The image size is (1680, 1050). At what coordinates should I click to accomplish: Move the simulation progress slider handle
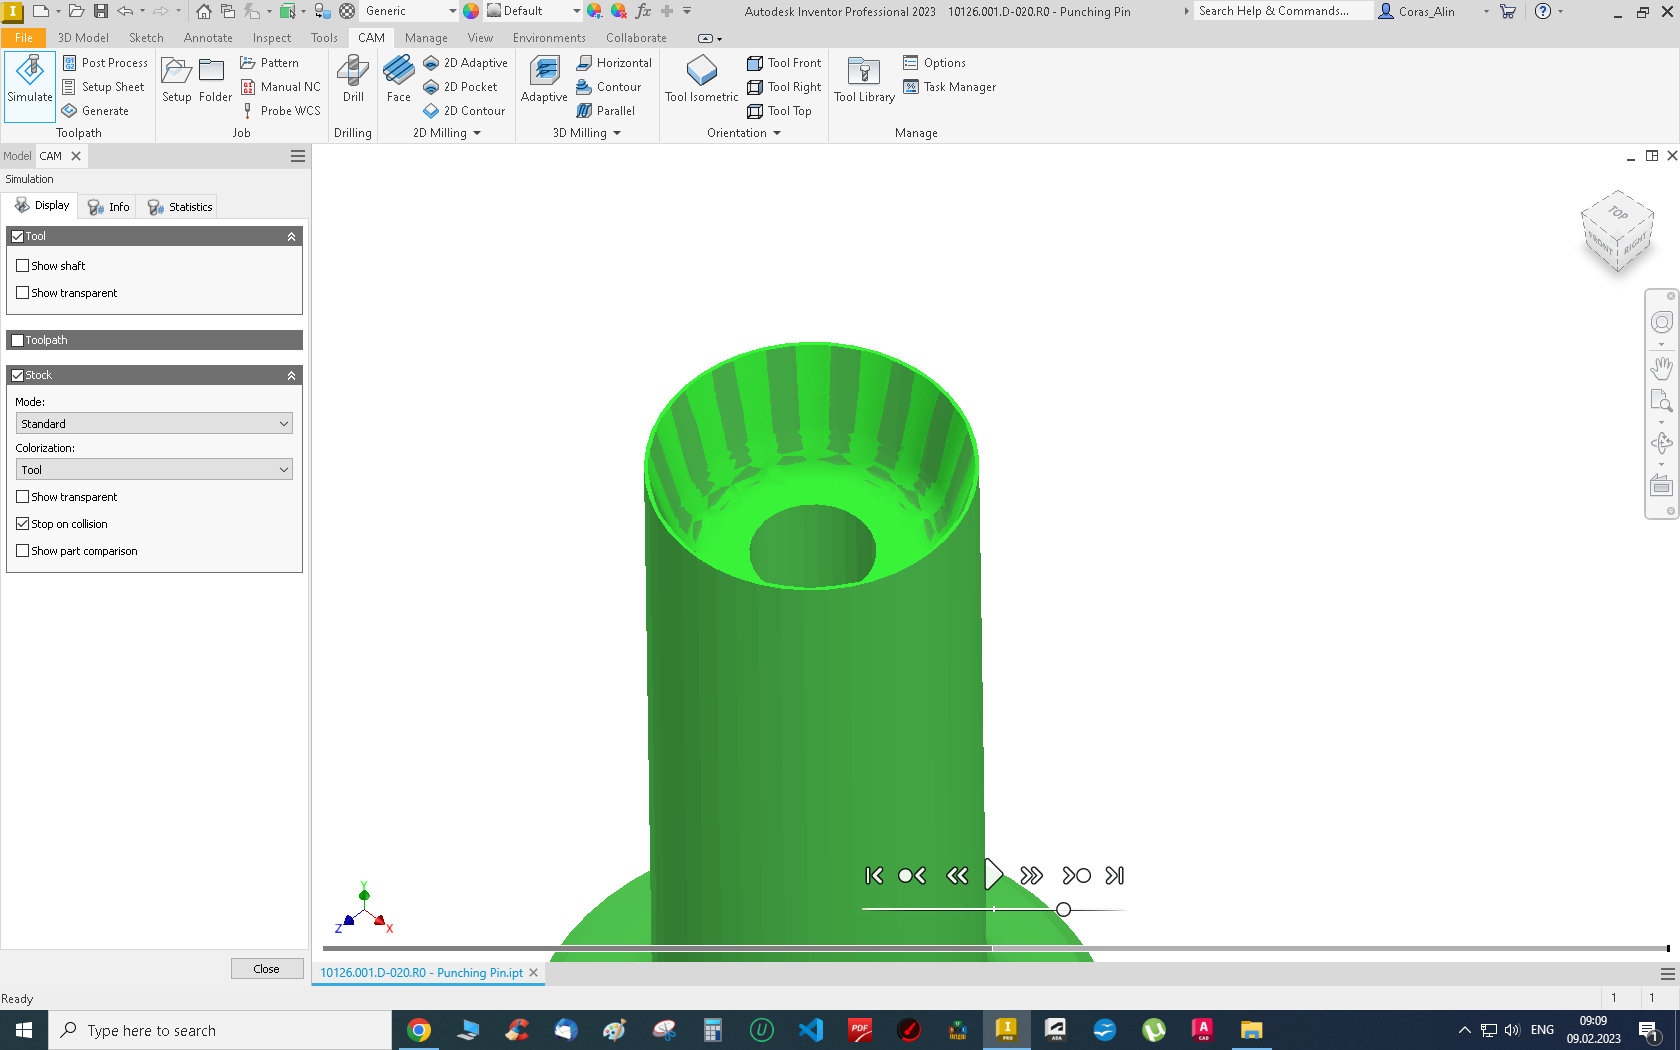[1063, 910]
